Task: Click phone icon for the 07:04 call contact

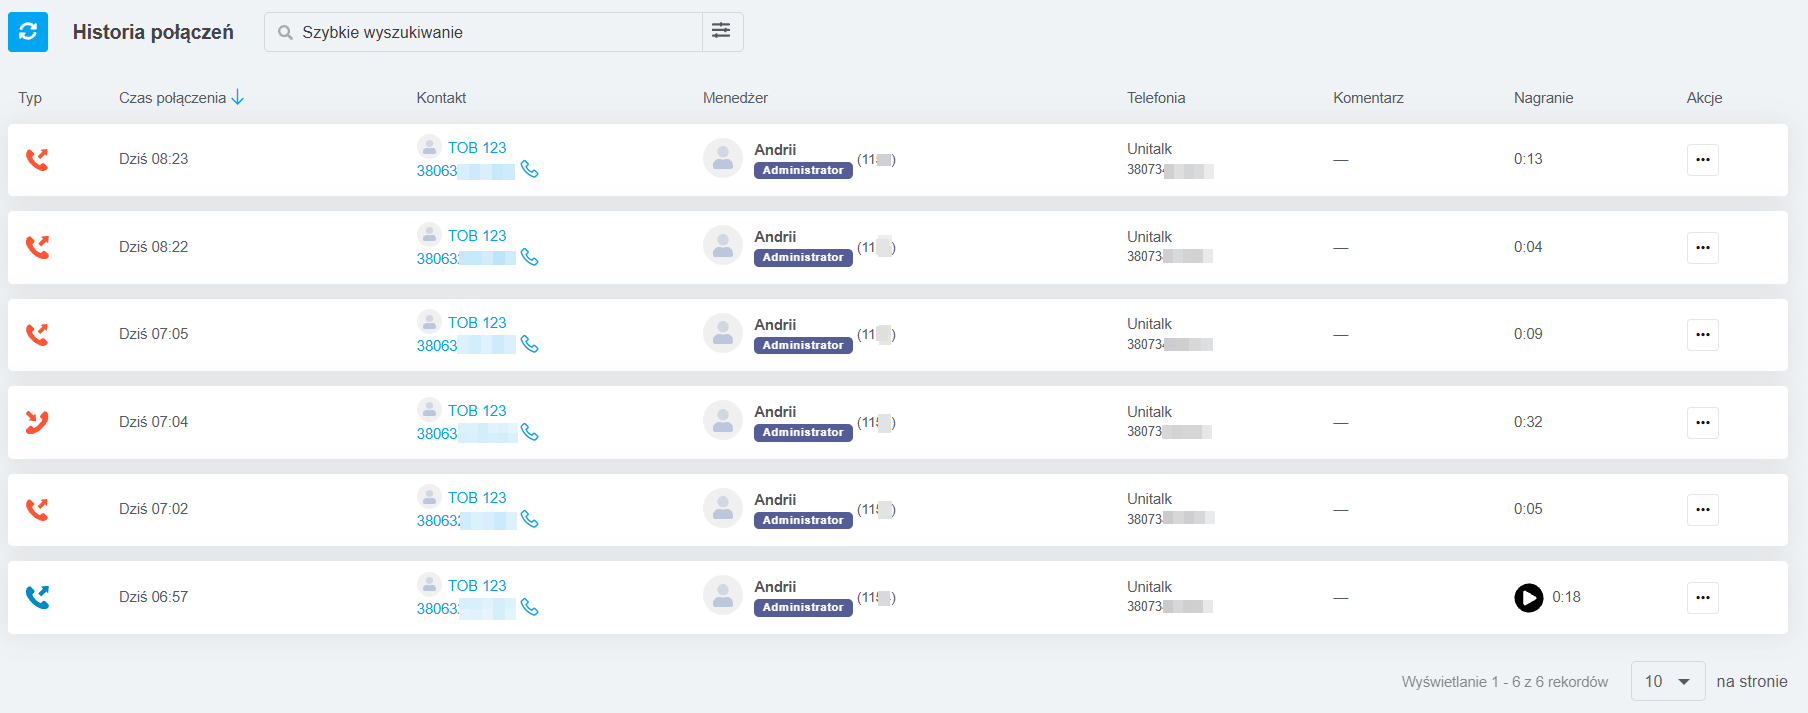Action: point(530,433)
